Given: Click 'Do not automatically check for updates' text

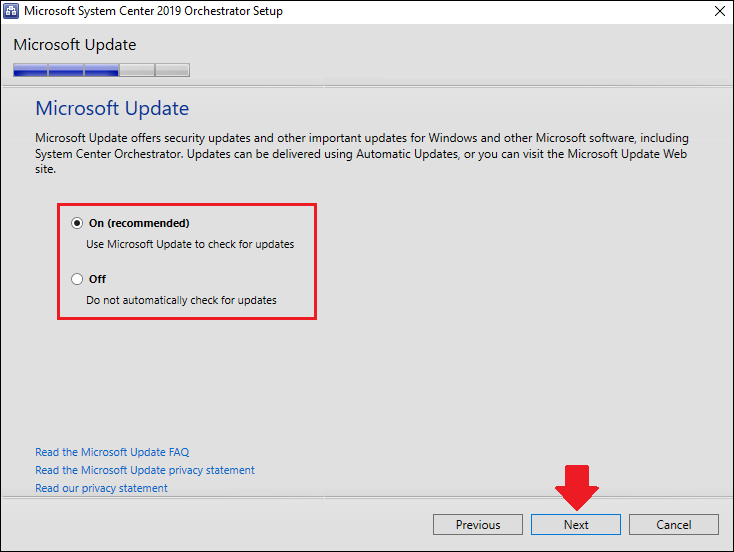Looking at the screenshot, I should coord(181,300).
